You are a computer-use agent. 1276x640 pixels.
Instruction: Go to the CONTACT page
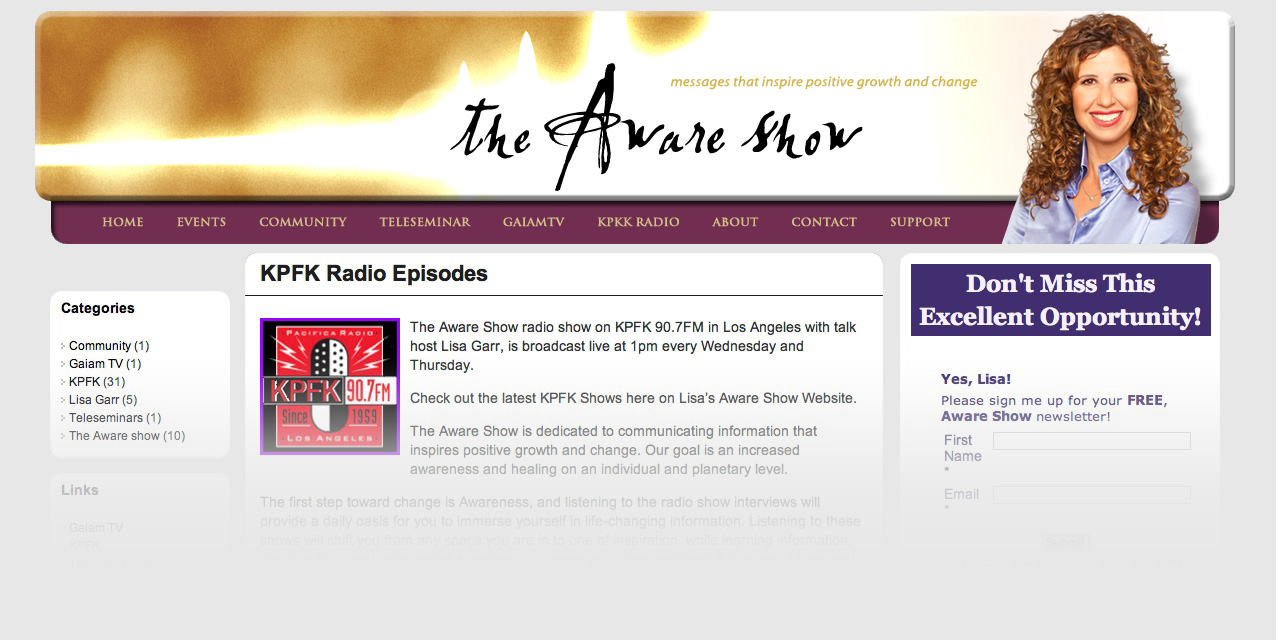(824, 222)
